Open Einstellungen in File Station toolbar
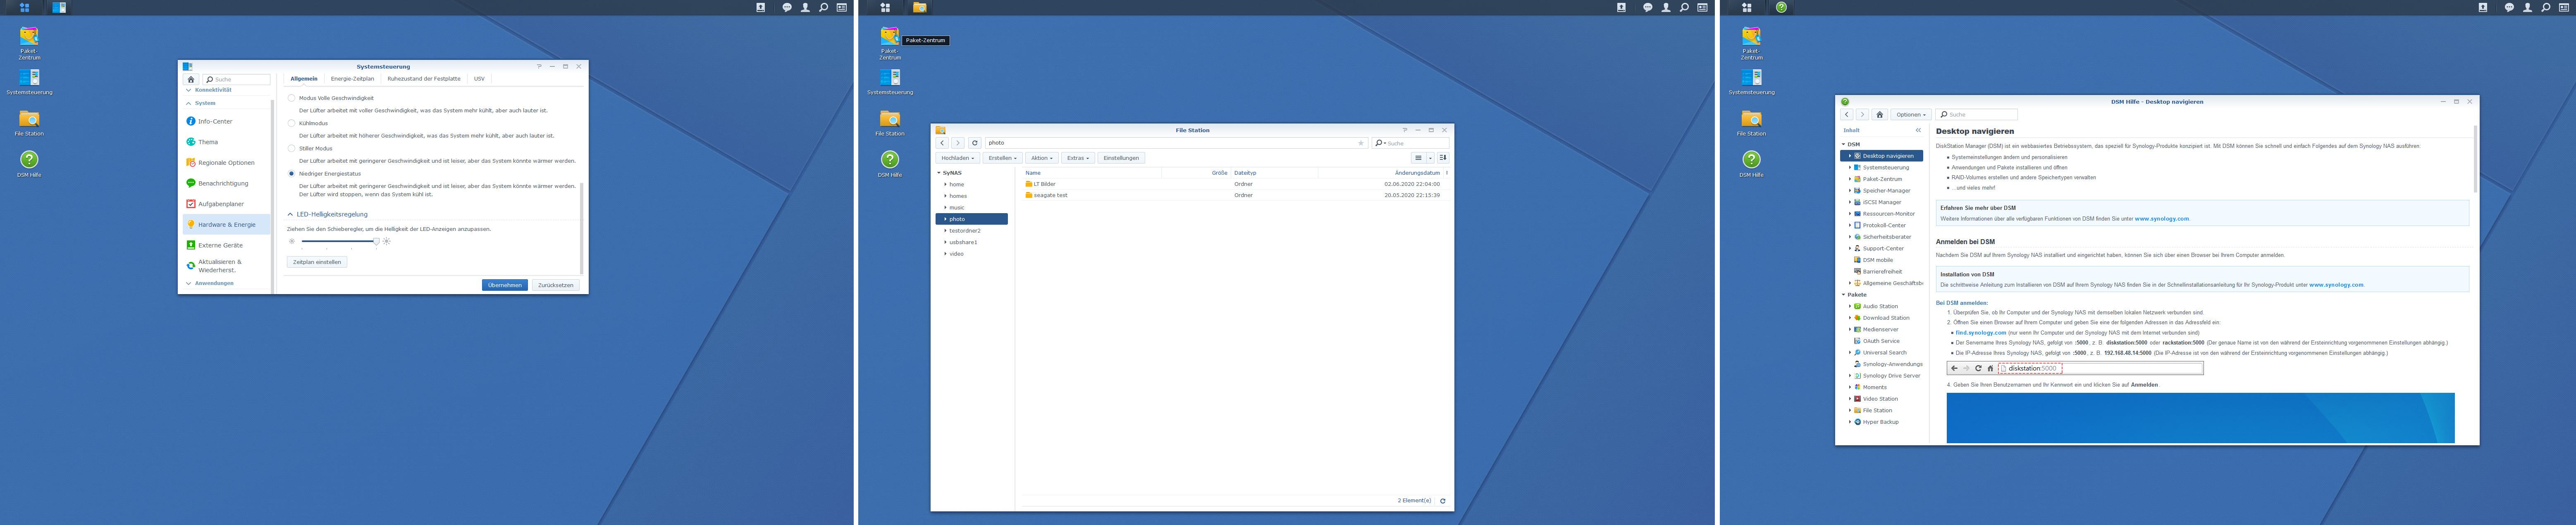This screenshot has width=2576, height=525. (x=1121, y=158)
